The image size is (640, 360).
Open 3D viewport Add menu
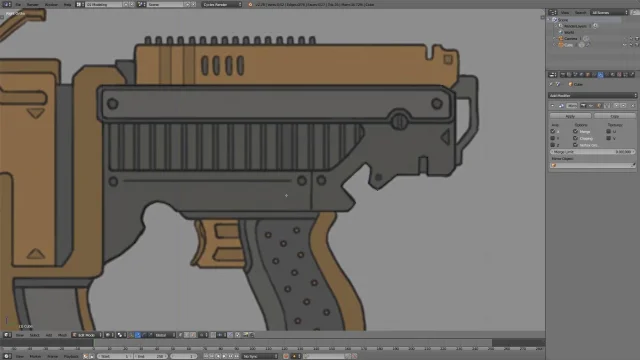click(49, 335)
